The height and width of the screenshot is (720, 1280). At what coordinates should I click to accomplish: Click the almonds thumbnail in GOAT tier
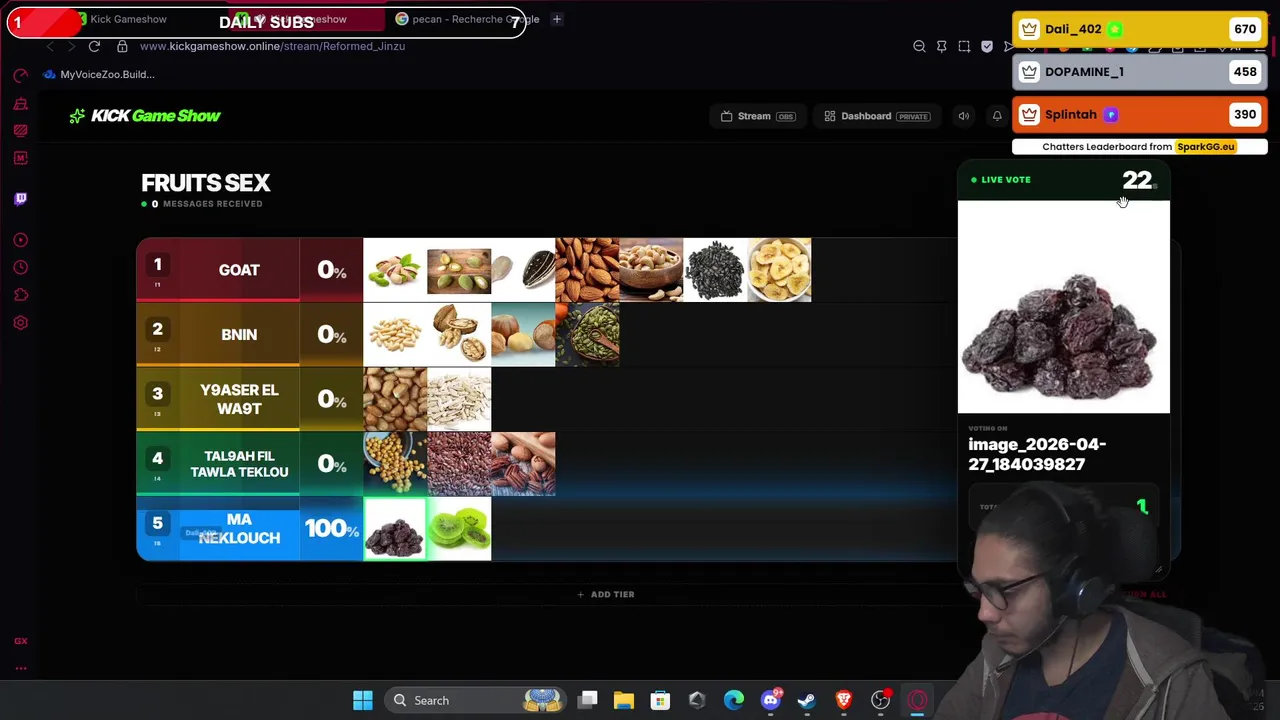[x=587, y=270]
